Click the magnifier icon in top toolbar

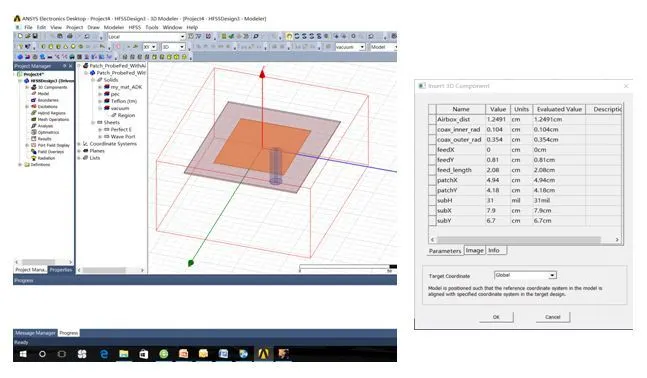tap(256, 36)
